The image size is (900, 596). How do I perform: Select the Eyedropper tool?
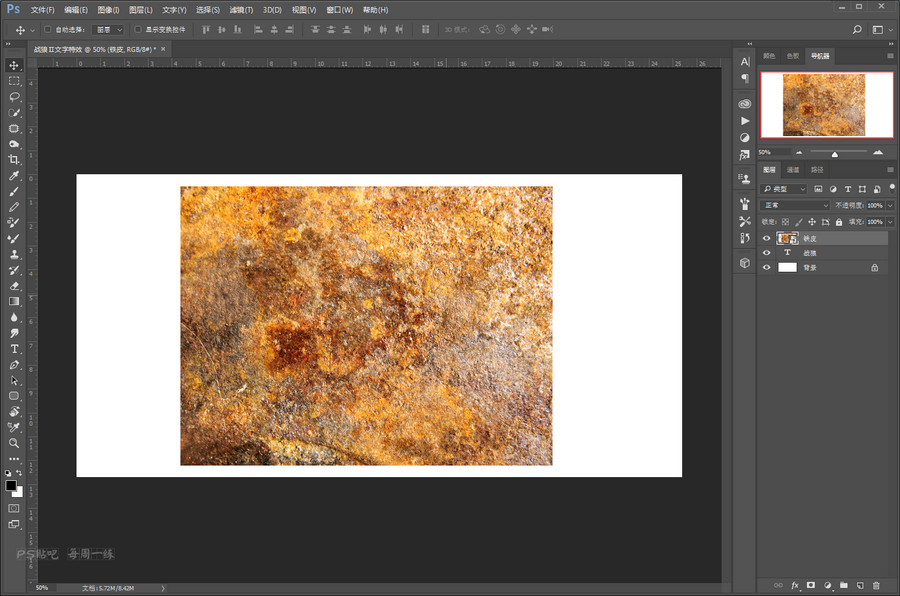[x=14, y=176]
